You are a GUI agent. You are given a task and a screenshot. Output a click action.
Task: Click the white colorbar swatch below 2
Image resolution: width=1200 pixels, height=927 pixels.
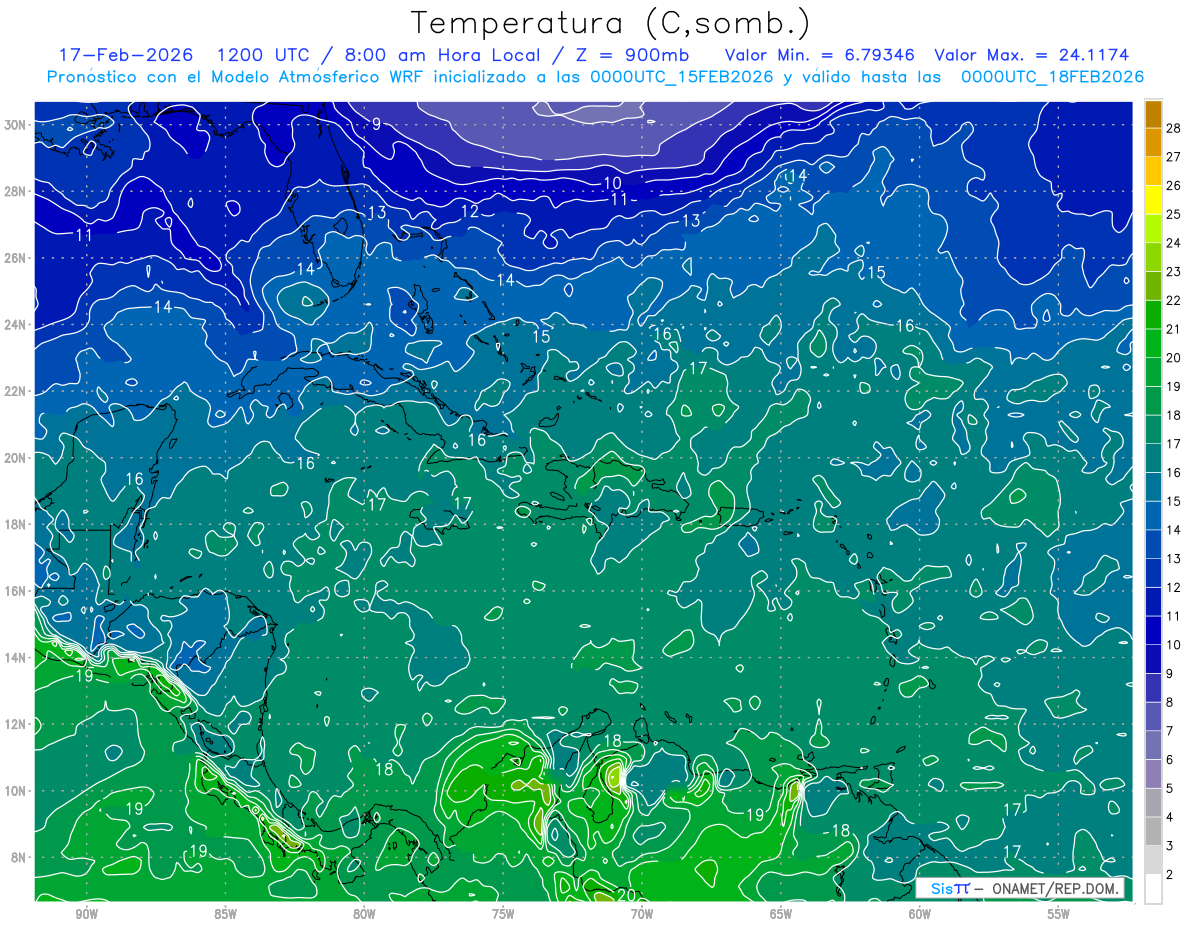(1153, 888)
